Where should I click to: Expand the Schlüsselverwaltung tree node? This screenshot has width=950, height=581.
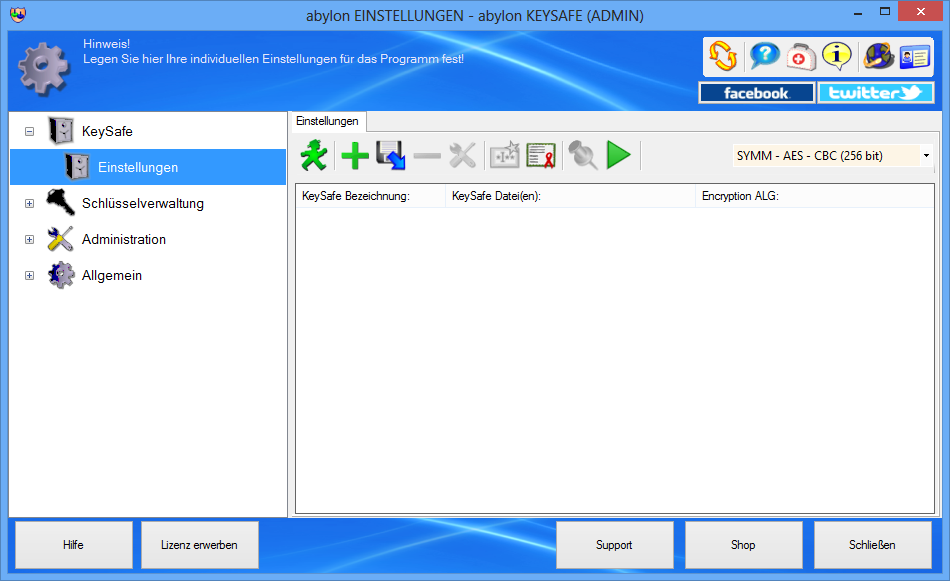coord(29,204)
